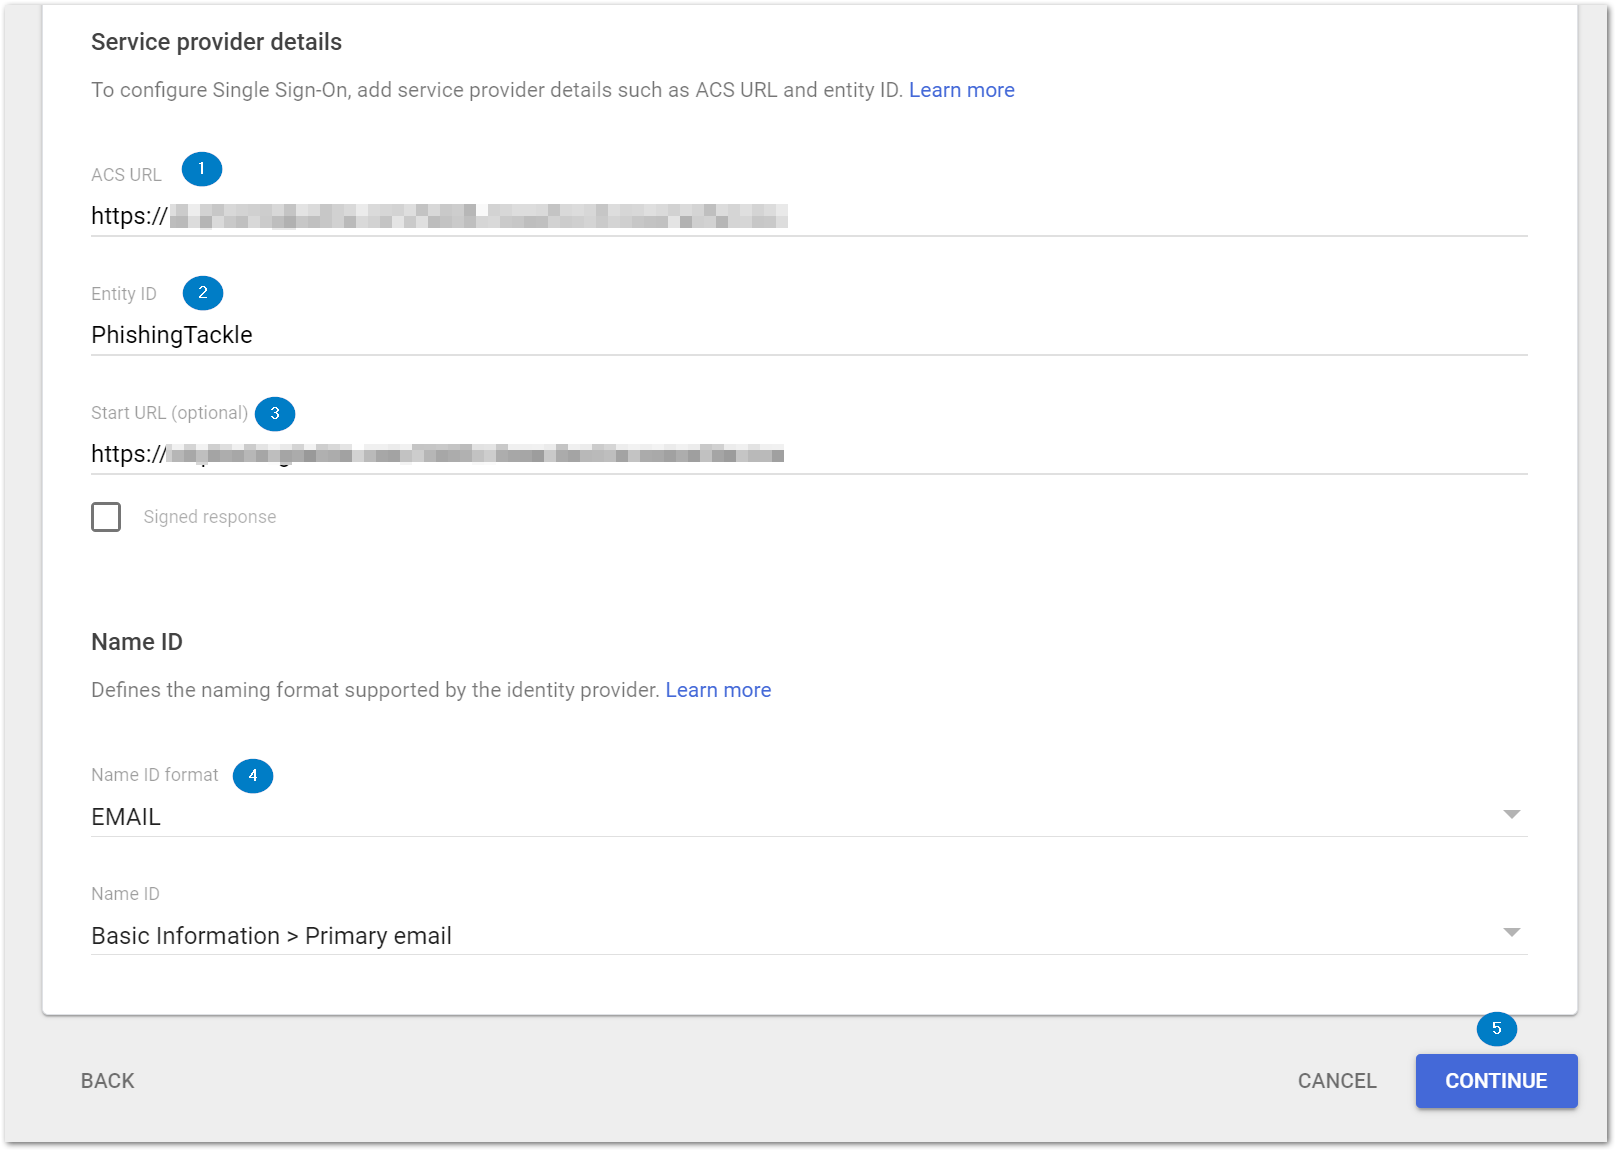Click the Start URL (optional) input field
Image resolution: width=1616 pixels, height=1151 pixels.
click(x=808, y=454)
